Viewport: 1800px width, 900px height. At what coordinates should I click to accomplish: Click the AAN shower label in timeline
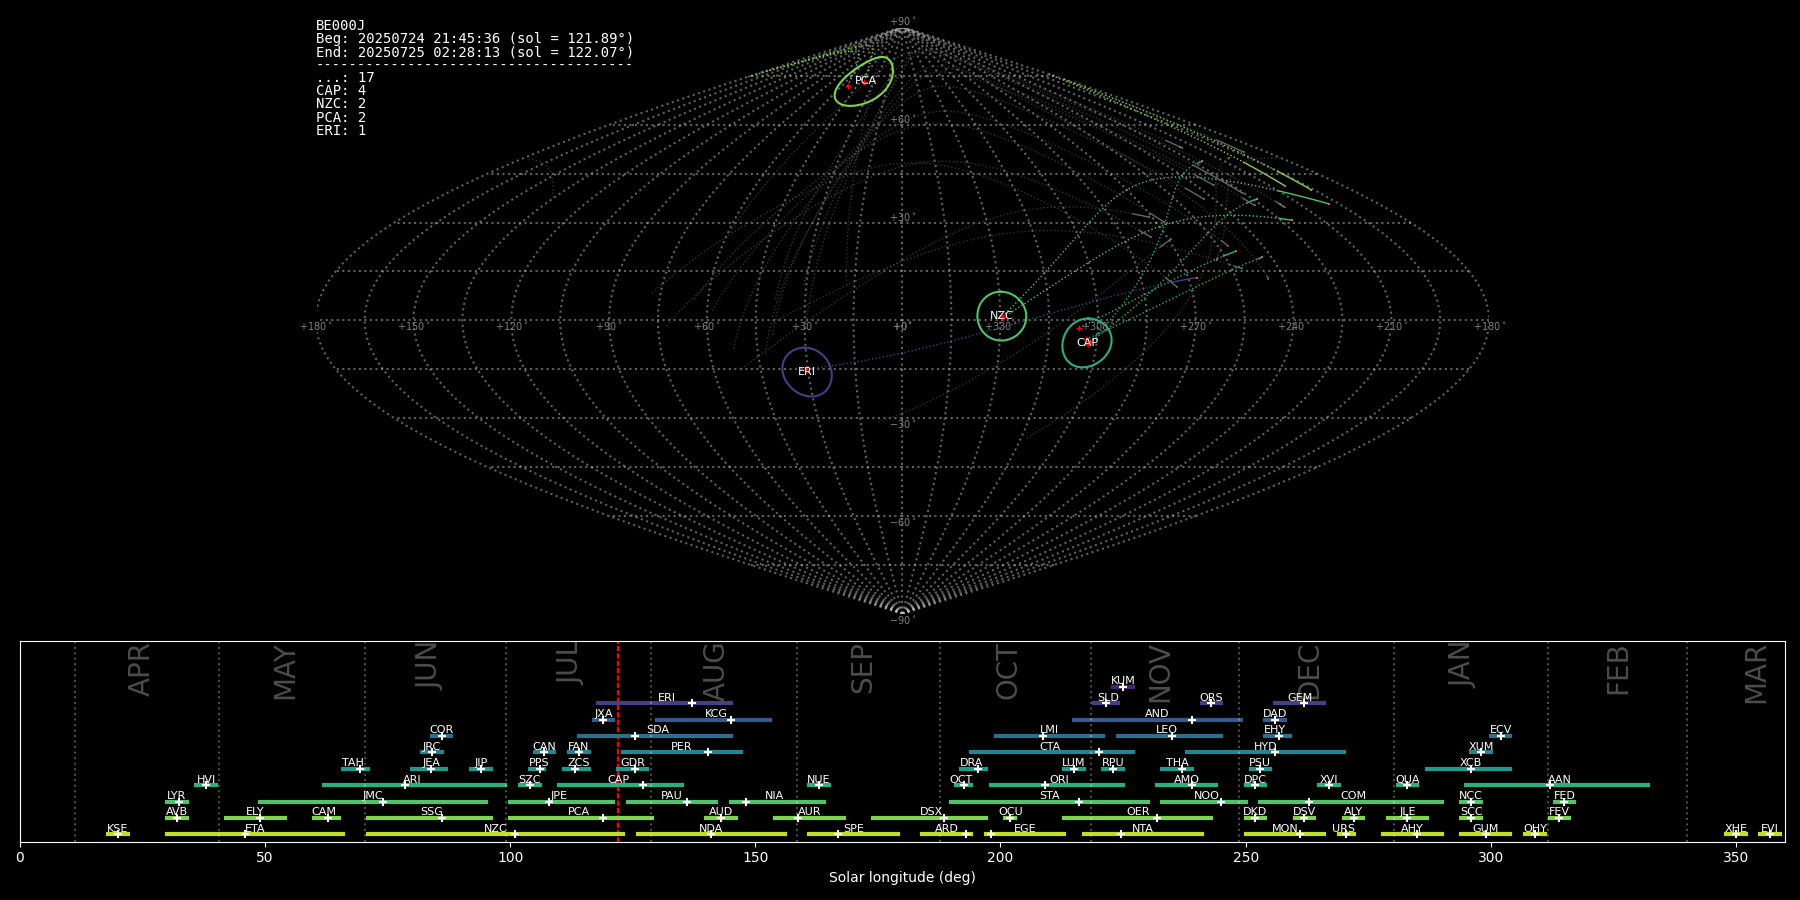(x=1560, y=780)
